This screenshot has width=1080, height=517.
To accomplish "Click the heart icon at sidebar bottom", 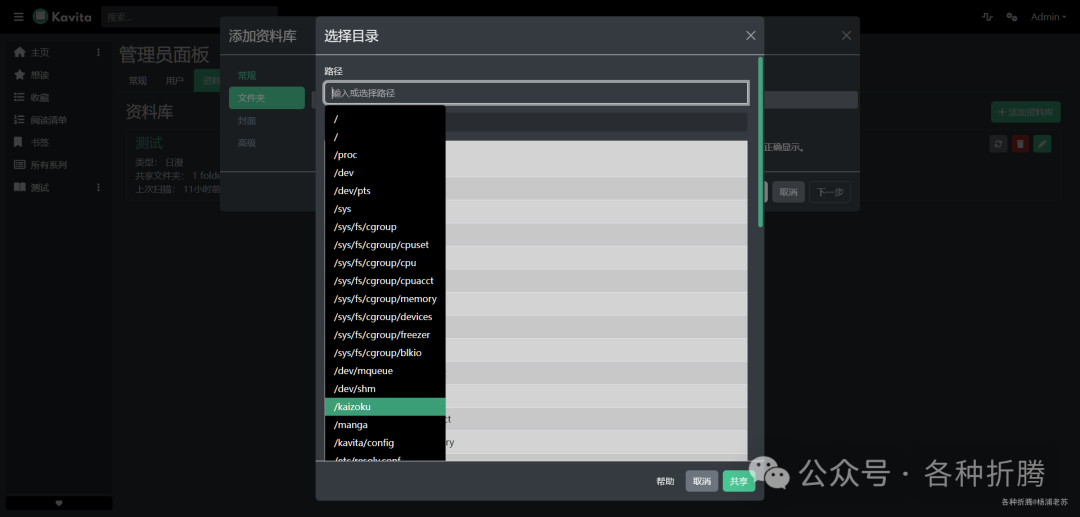I will [59, 503].
